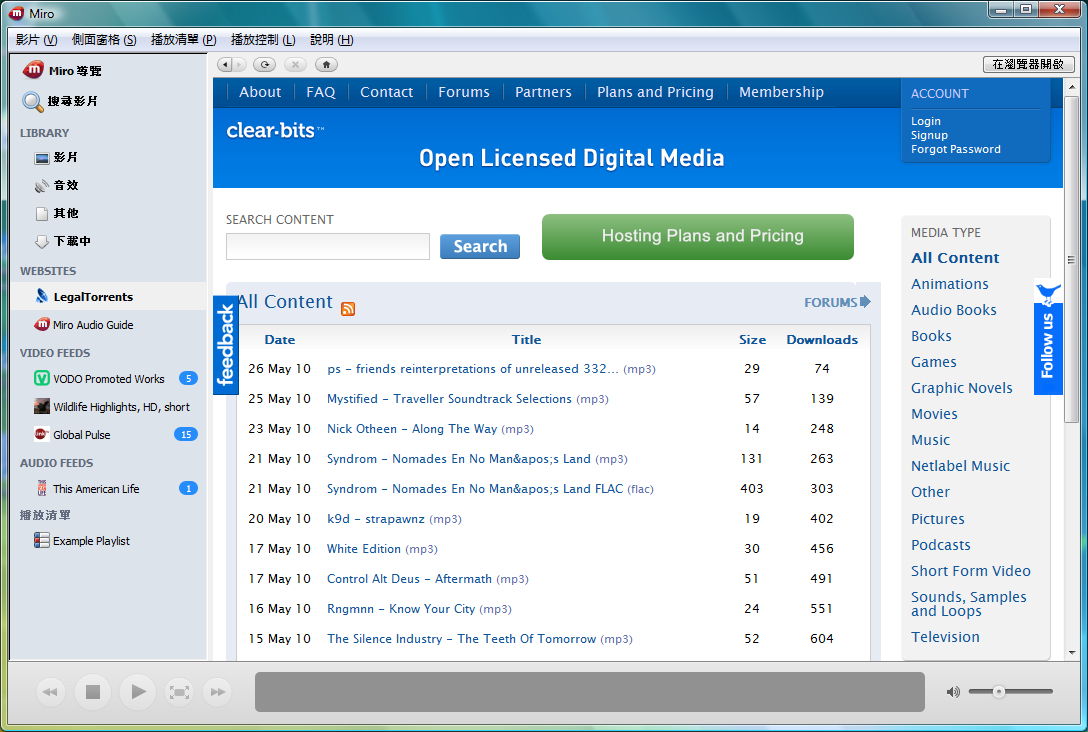
Task: Open the Downloading library item
Action: (62, 241)
